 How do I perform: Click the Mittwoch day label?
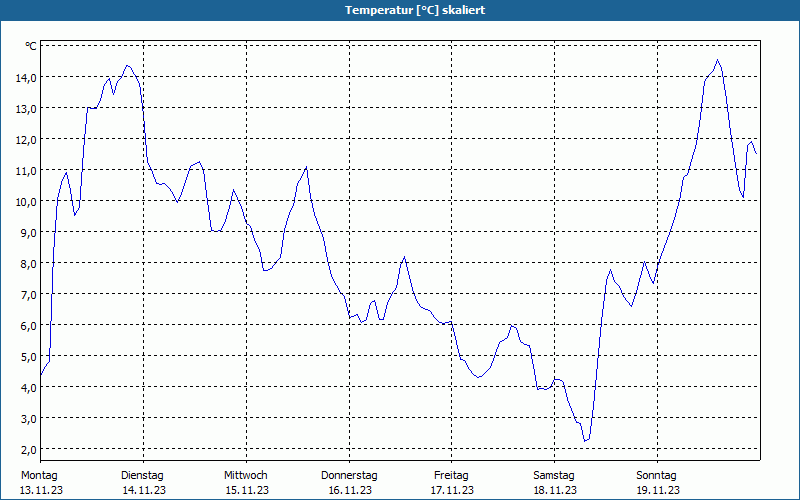pyautogui.click(x=246, y=476)
